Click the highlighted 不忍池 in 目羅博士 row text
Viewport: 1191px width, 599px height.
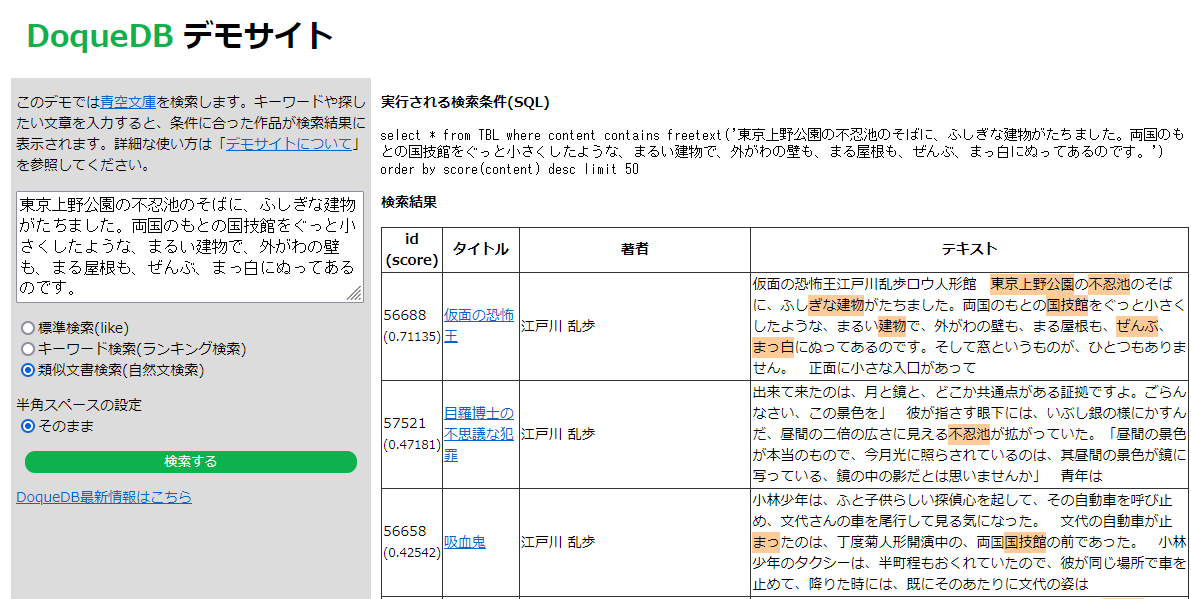[969, 434]
